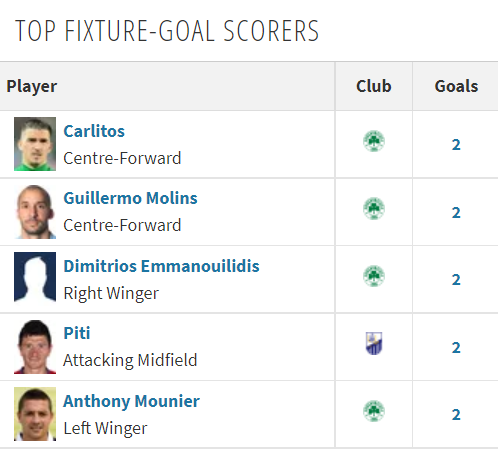The height and width of the screenshot is (449, 498).
Task: Open Carlitos player profile link
Action: 94,131
